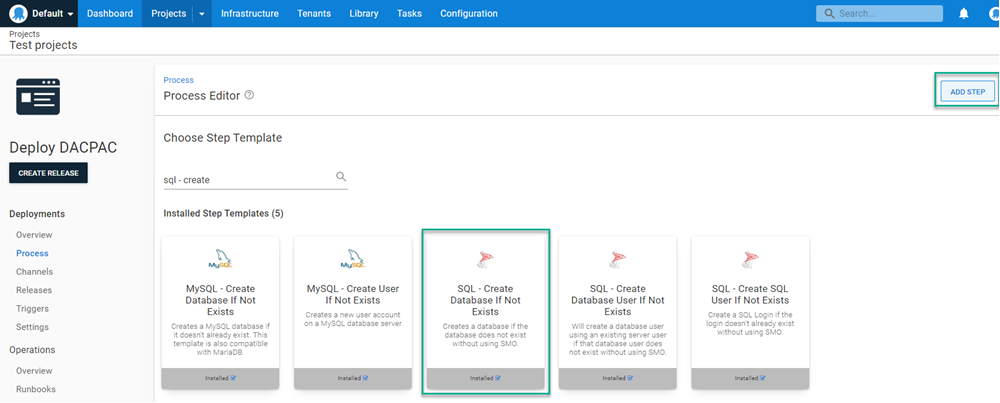Open the Library menu item
The height and width of the screenshot is (403, 1000).
(364, 14)
